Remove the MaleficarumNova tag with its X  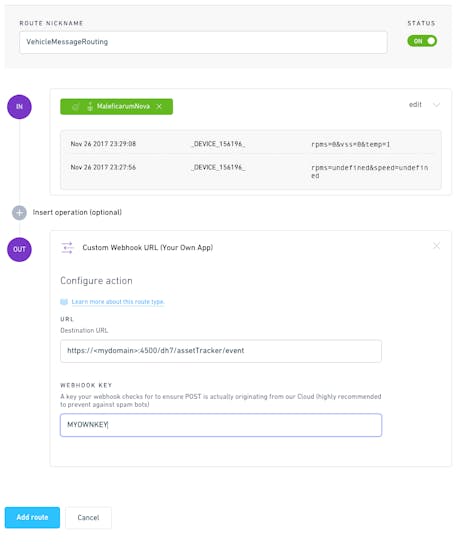pyautogui.click(x=159, y=107)
